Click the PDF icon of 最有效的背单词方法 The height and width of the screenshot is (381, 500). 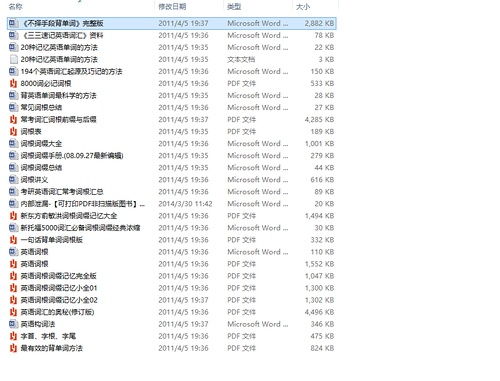pos(13,348)
